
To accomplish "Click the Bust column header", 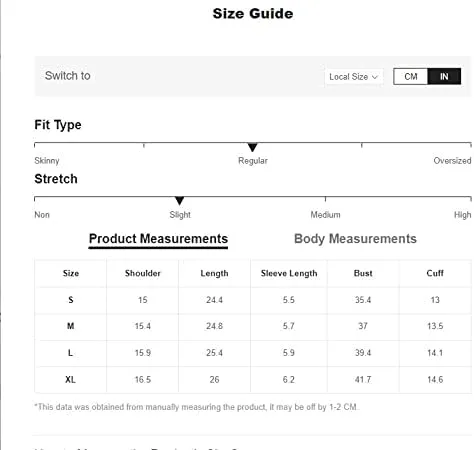I will [363, 273].
